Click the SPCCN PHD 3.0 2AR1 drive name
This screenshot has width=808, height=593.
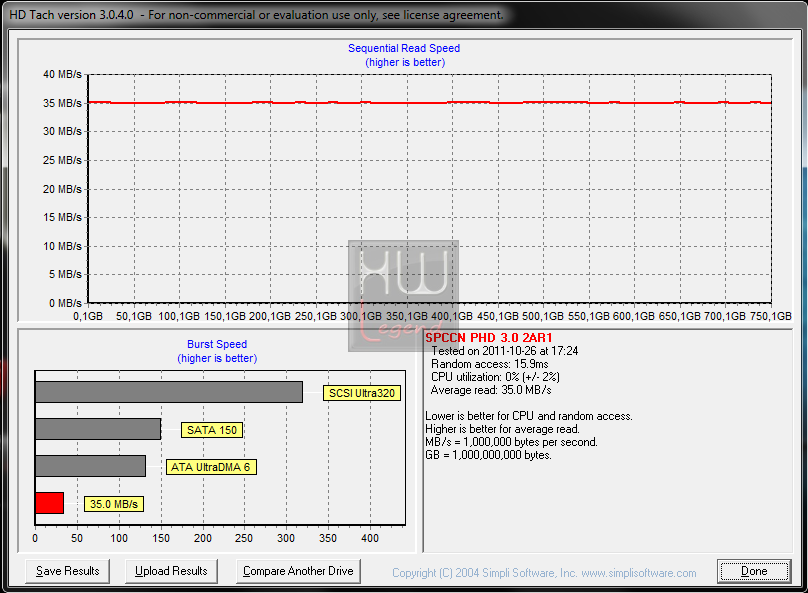pos(489,338)
